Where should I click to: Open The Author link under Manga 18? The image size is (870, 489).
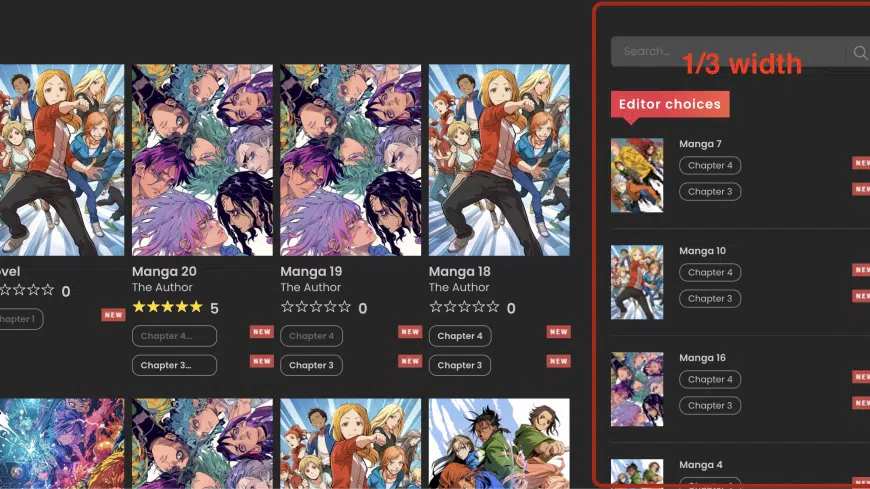[x=459, y=287]
